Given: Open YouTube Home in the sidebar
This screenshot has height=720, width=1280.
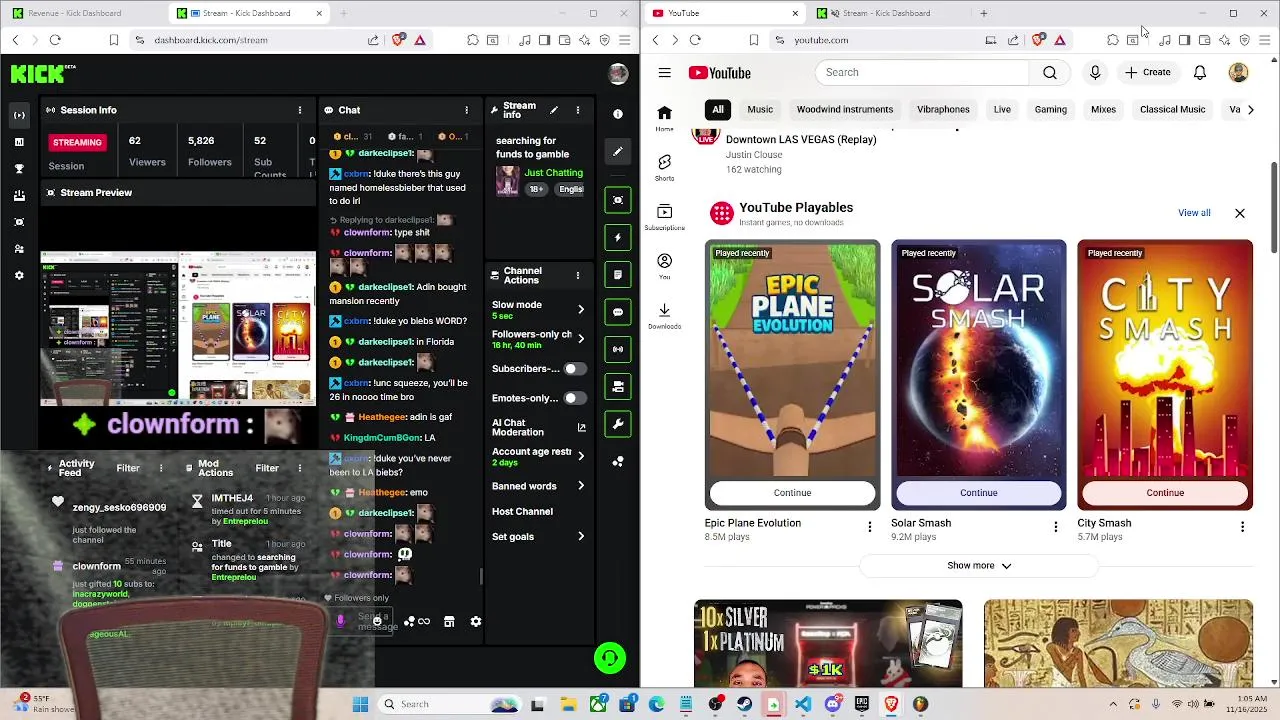Looking at the screenshot, I should (664, 118).
